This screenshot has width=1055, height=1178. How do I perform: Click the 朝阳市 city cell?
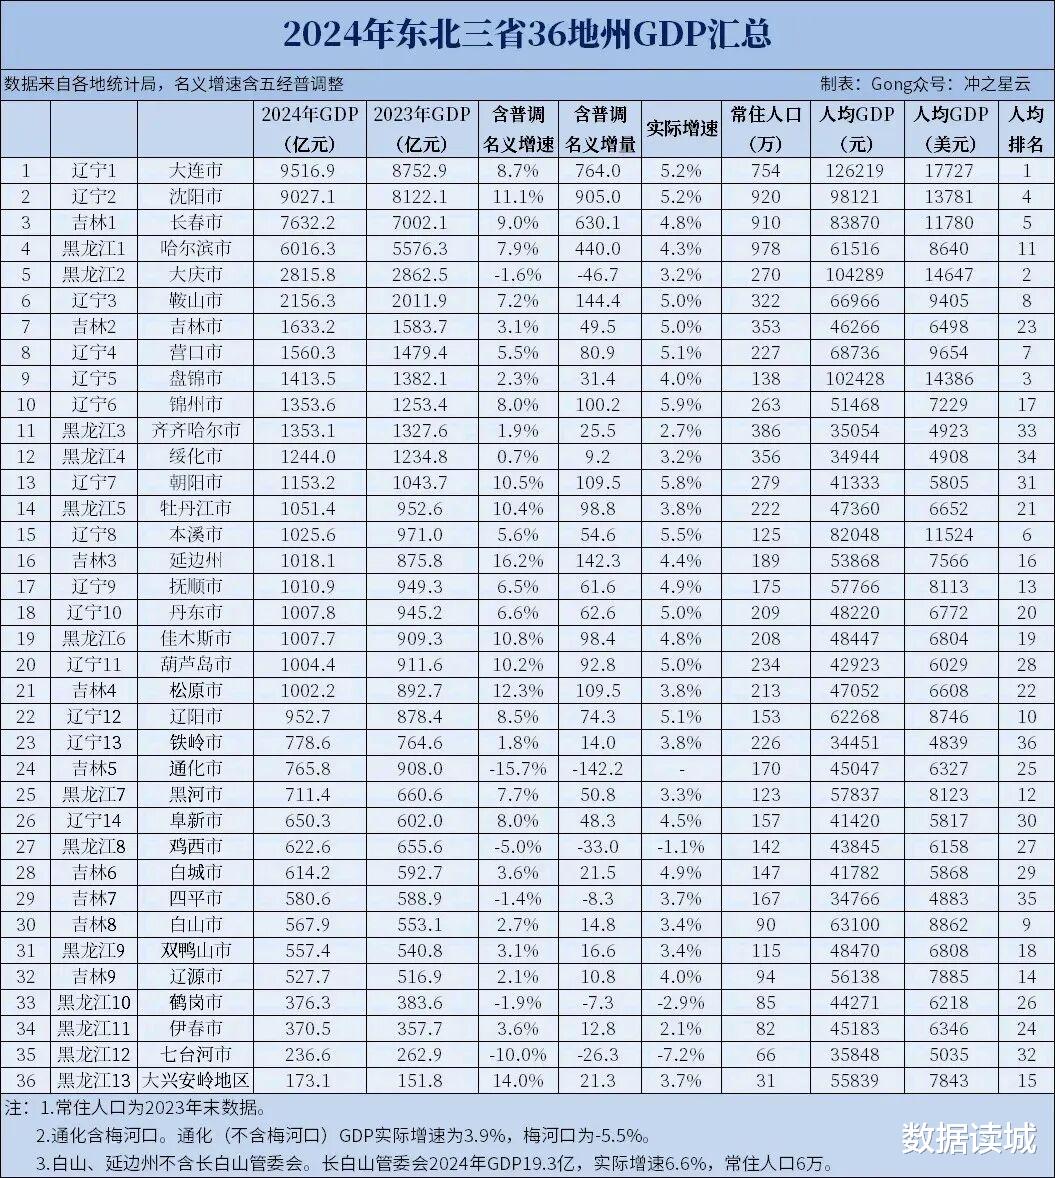pyautogui.click(x=195, y=482)
